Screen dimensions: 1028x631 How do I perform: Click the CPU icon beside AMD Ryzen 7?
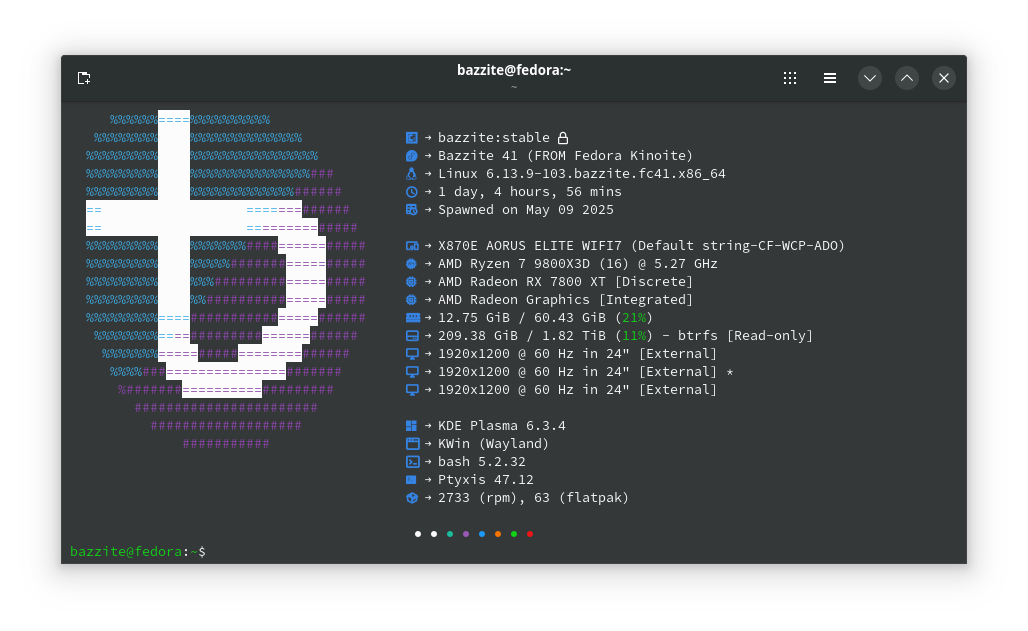click(x=412, y=264)
